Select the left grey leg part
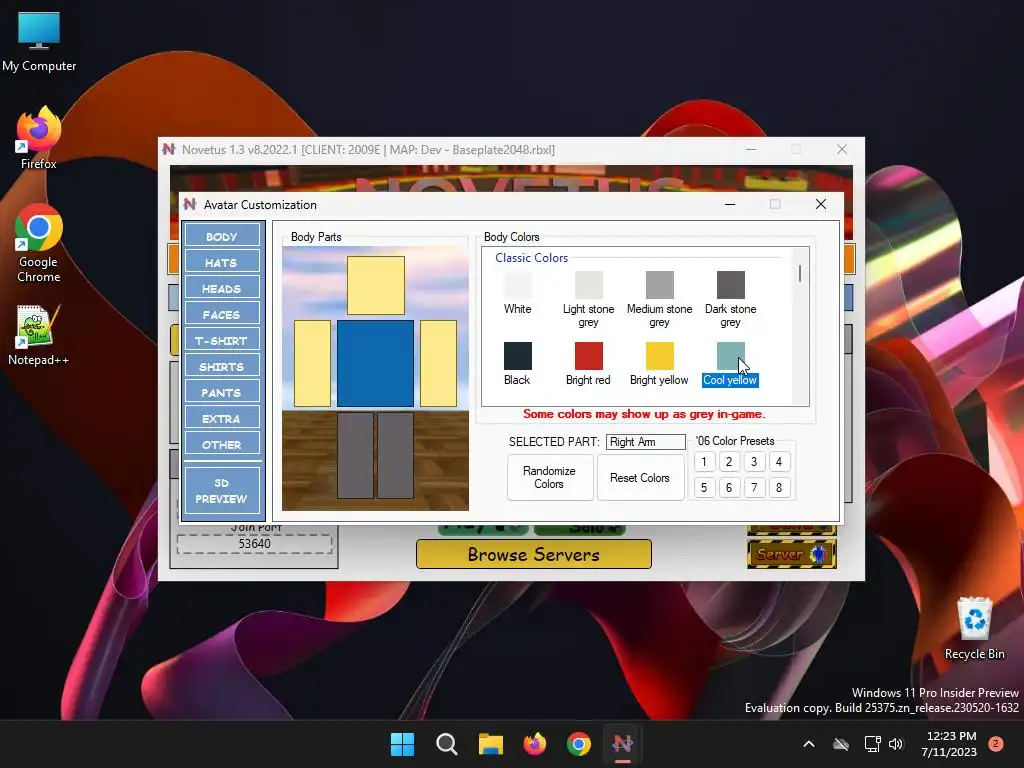 pyautogui.click(x=356, y=455)
